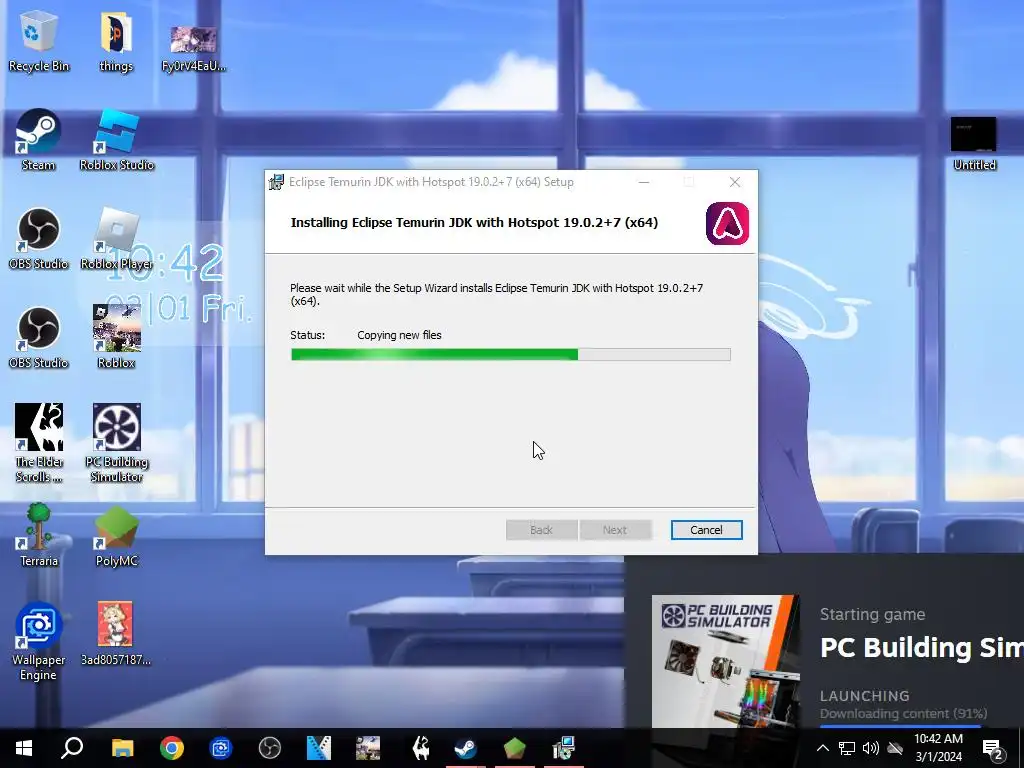Switch to the JDK installer taskbar item
This screenshot has height=768, width=1024.
click(563, 748)
